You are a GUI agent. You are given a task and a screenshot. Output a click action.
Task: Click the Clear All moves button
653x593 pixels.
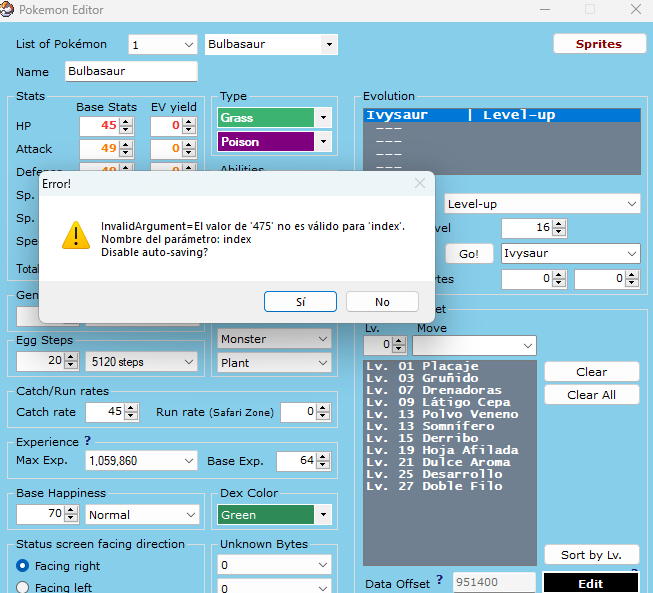click(x=591, y=395)
